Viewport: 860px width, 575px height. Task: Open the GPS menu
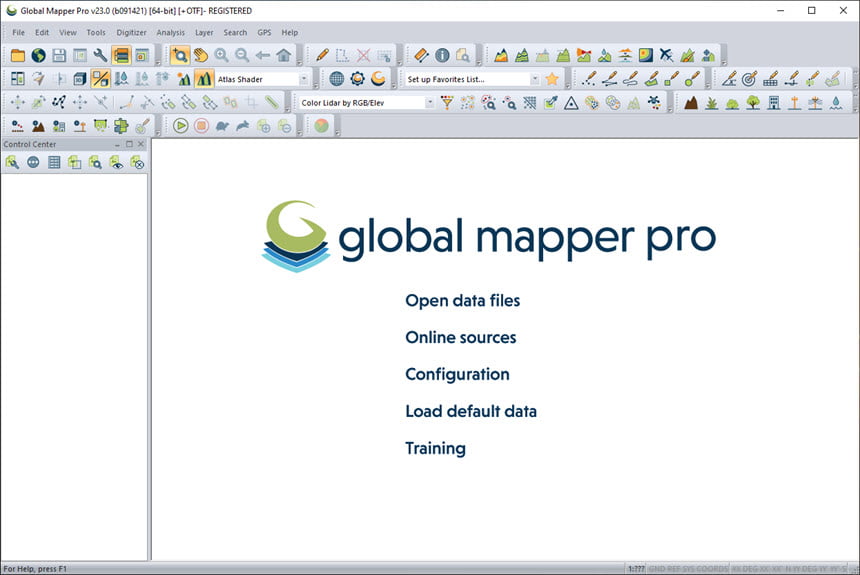tap(264, 32)
